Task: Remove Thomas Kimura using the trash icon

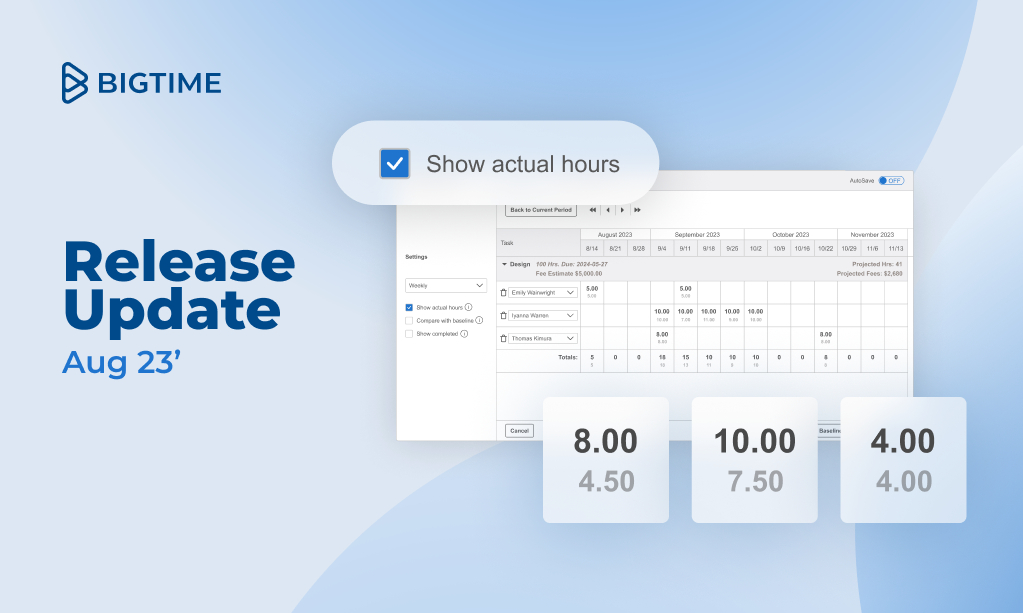Action: tap(503, 338)
